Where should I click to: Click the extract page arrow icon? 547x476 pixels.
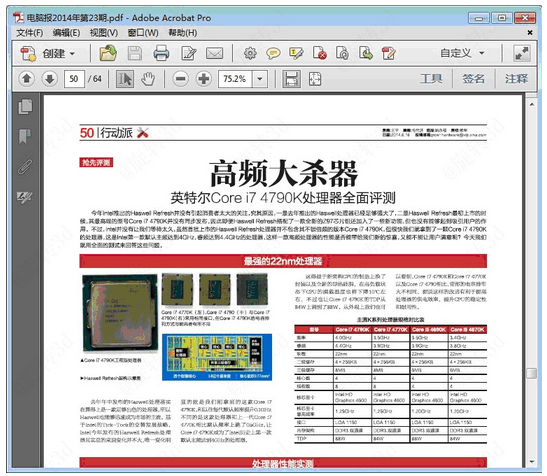coord(366,53)
